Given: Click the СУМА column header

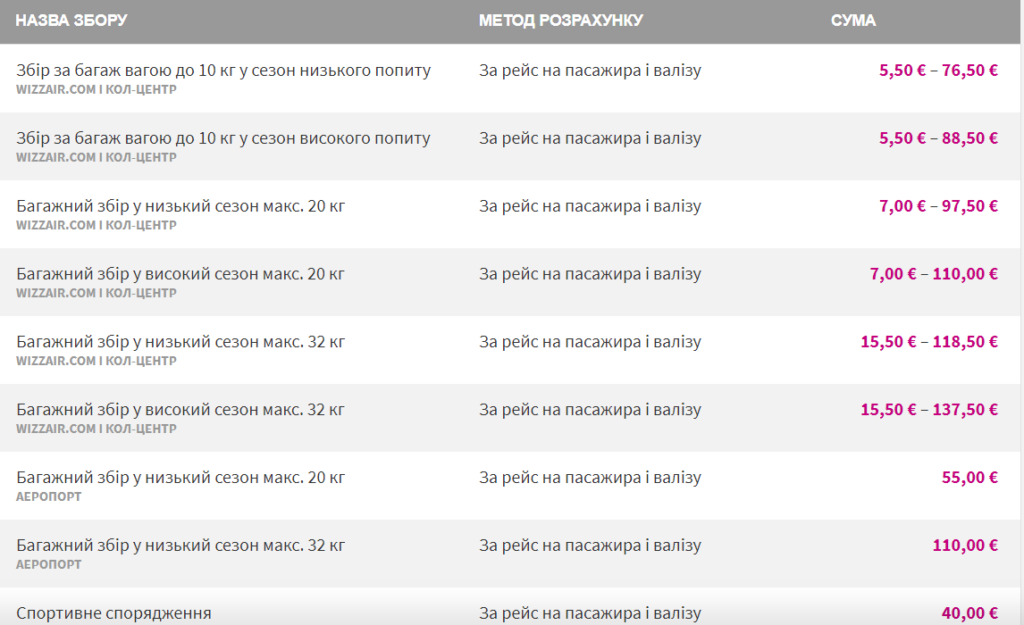Looking at the screenshot, I should coord(853,21).
